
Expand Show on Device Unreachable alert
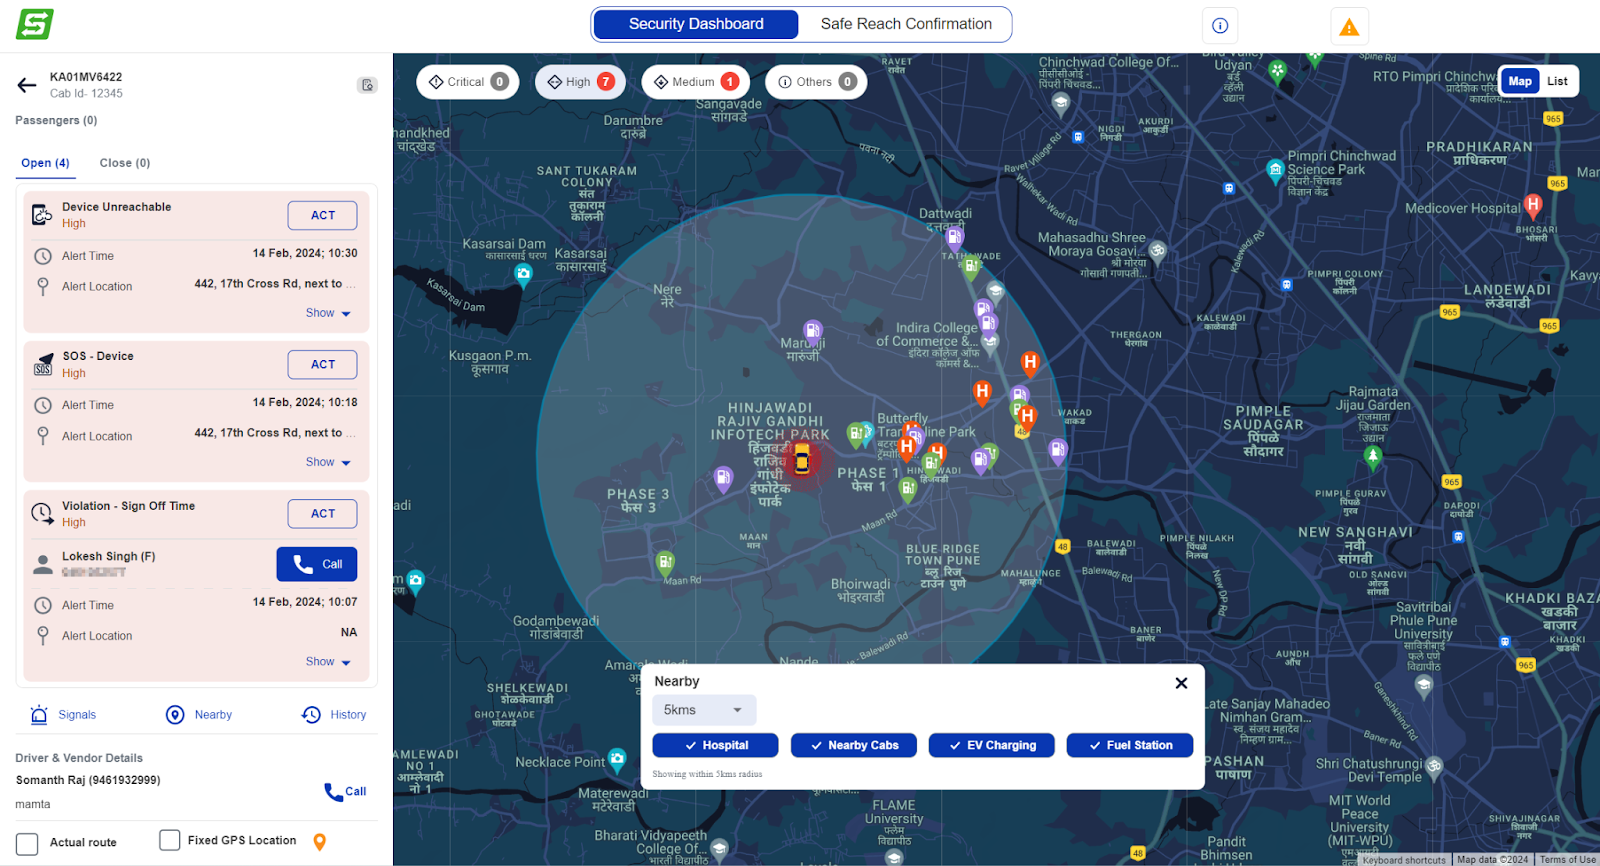coord(328,313)
